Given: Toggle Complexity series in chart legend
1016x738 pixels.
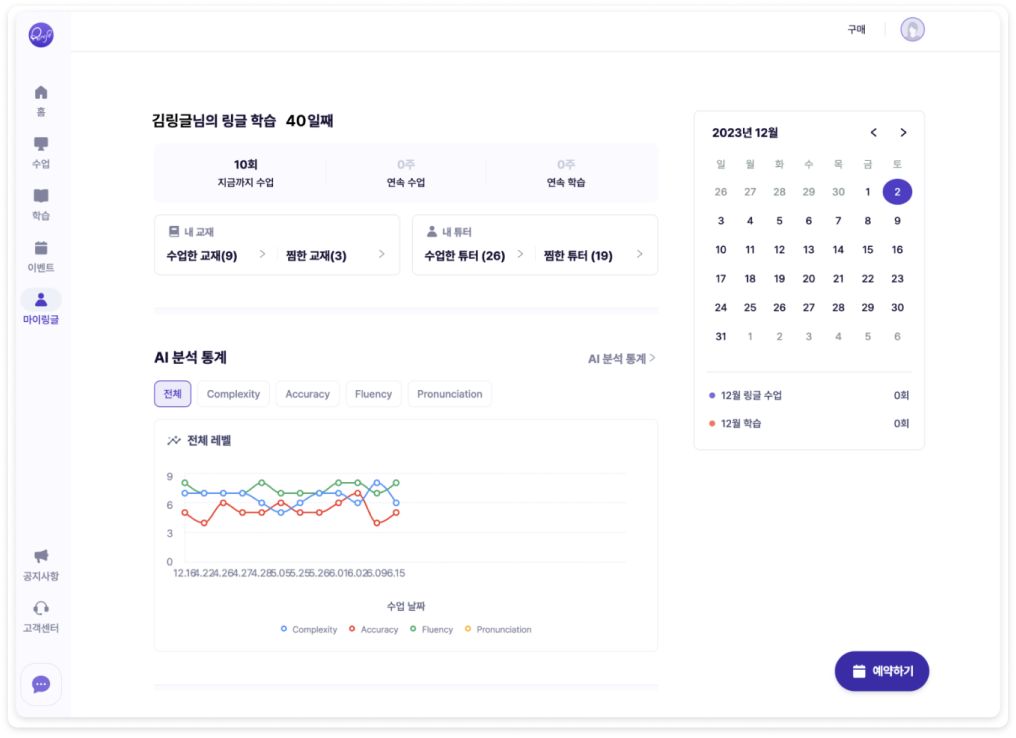Looking at the screenshot, I should click(x=309, y=629).
